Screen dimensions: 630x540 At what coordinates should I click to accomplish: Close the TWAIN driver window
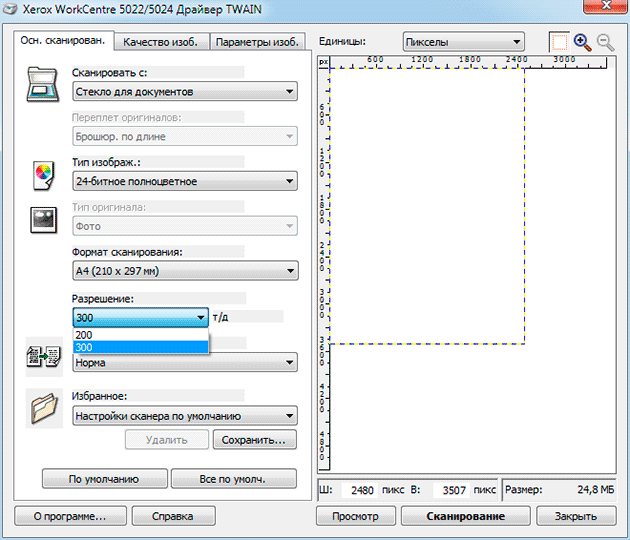pyautogui.click(x=606, y=6)
